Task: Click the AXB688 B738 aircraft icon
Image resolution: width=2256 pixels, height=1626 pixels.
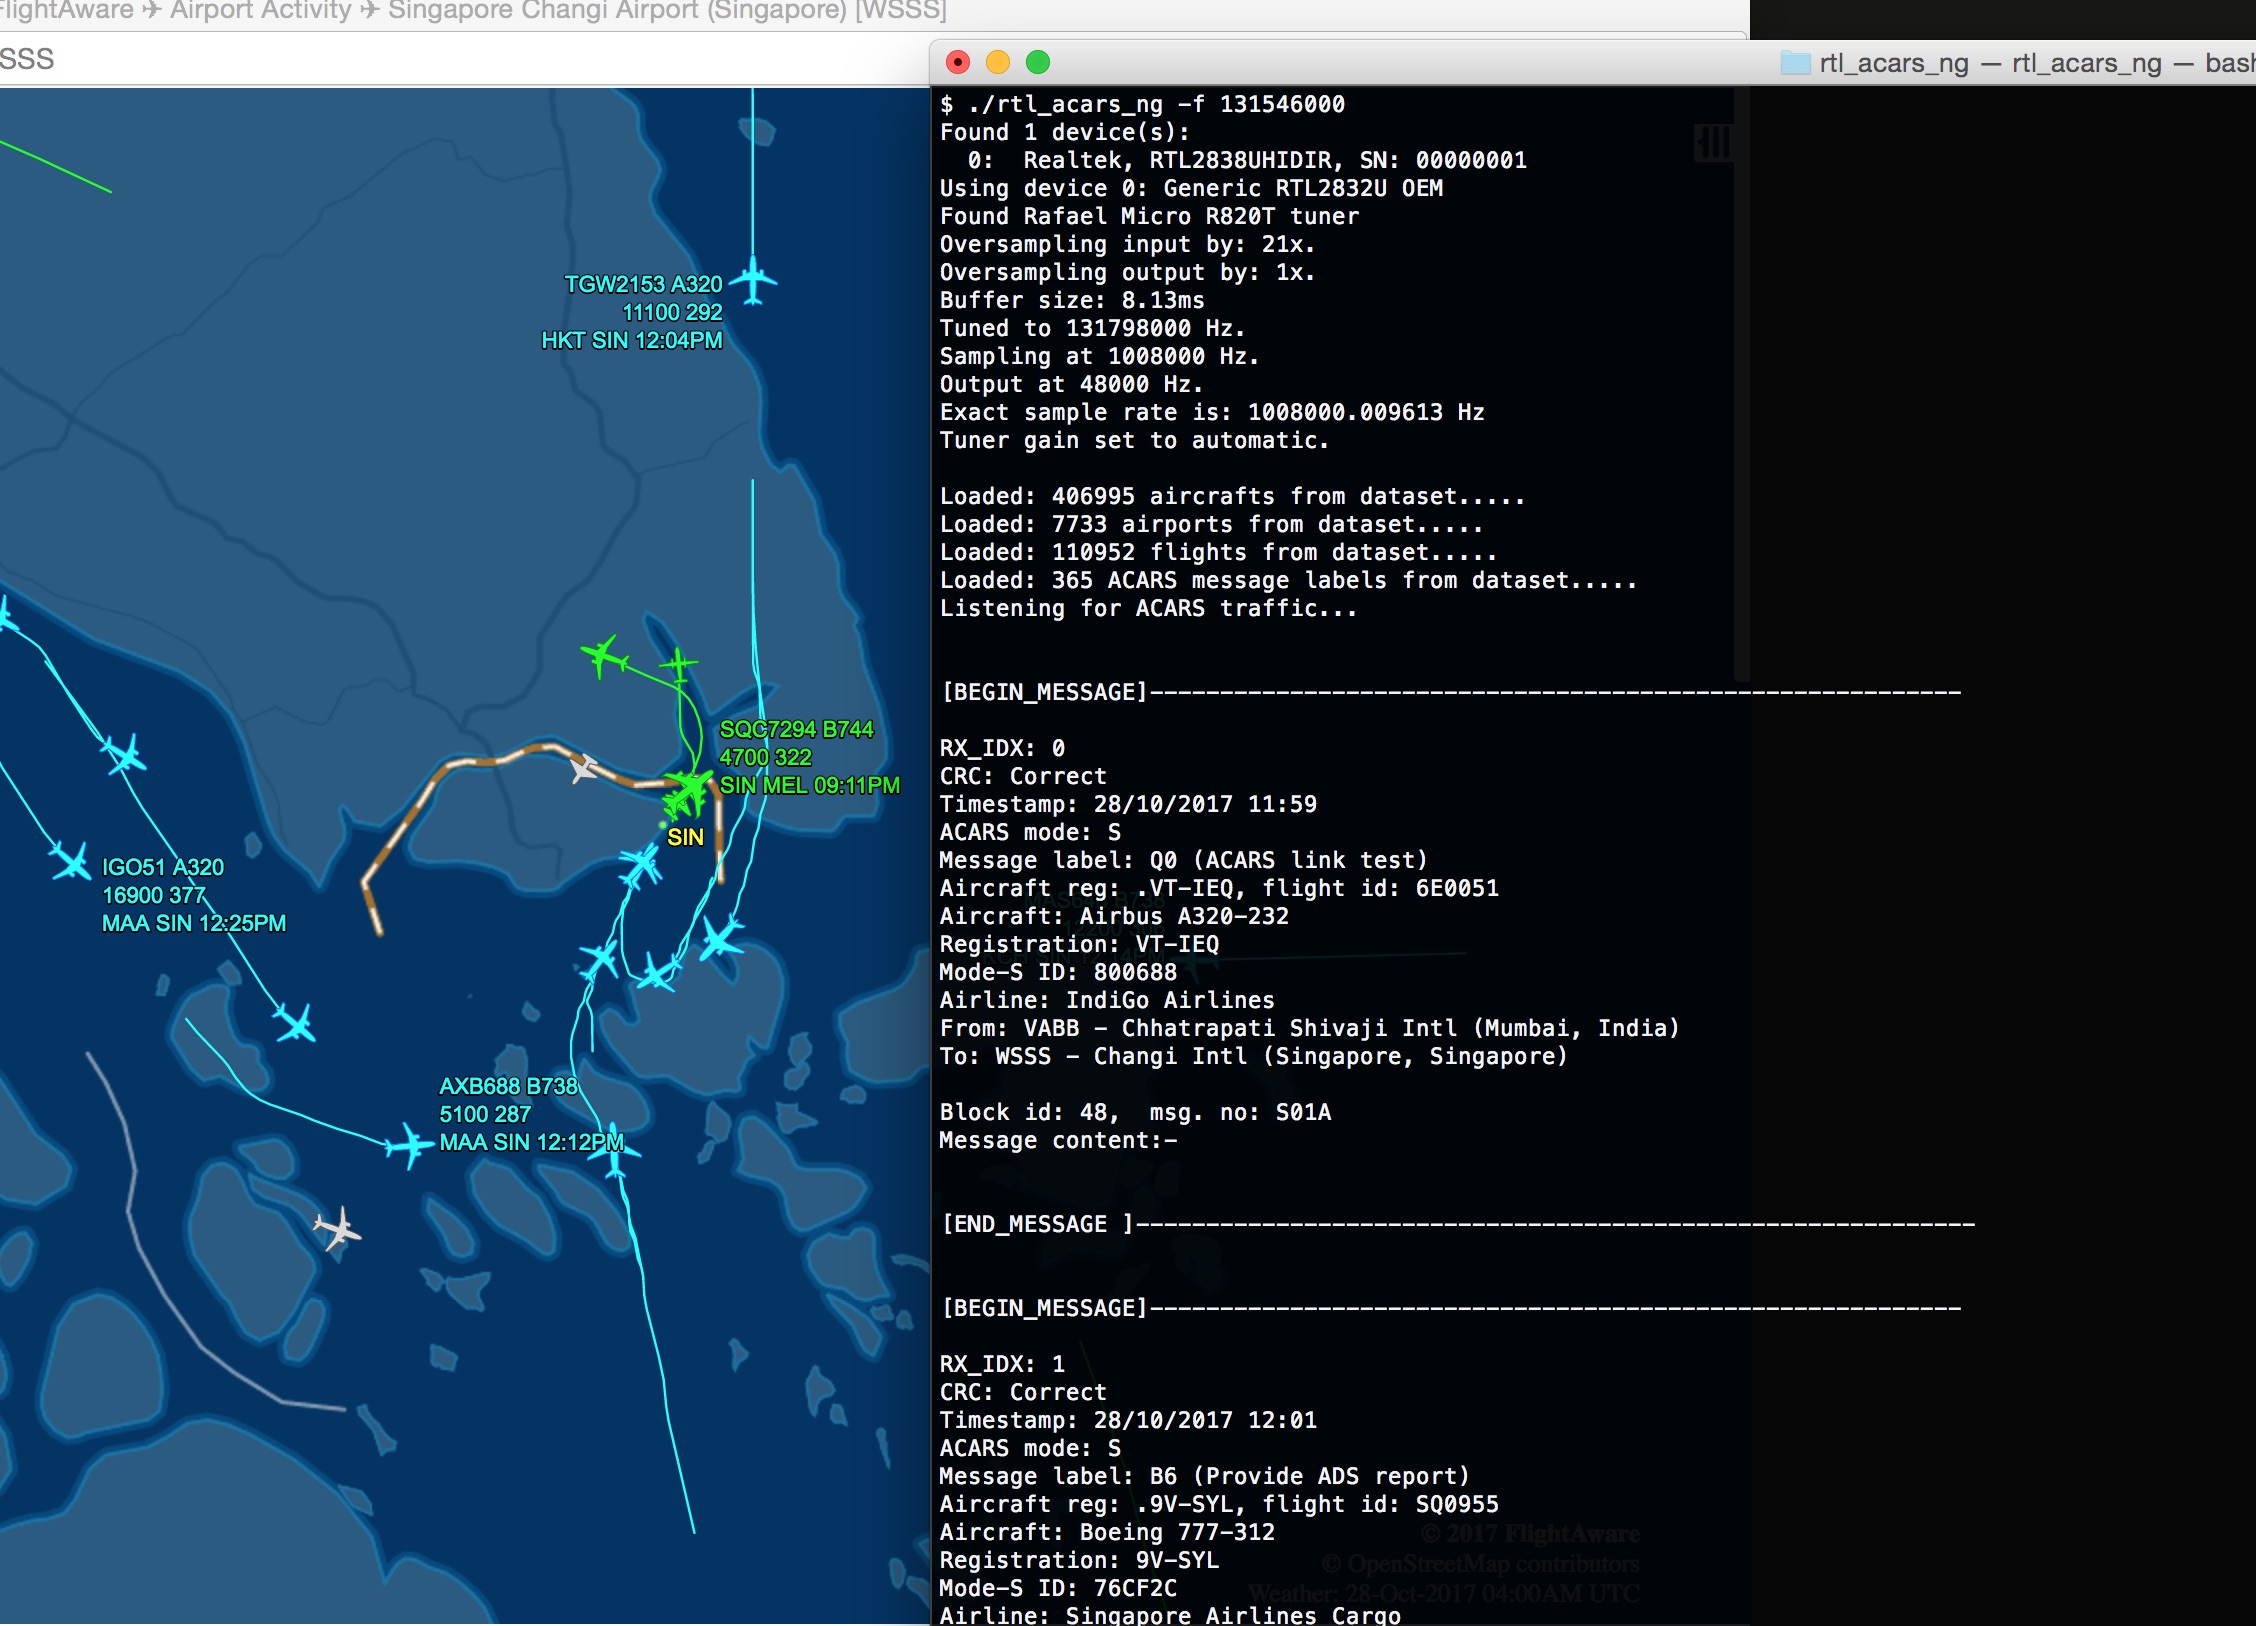Action: tap(410, 1145)
